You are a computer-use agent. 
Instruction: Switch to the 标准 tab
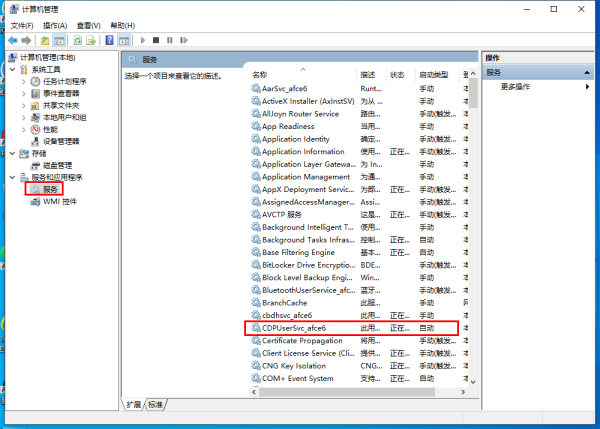tap(155, 405)
